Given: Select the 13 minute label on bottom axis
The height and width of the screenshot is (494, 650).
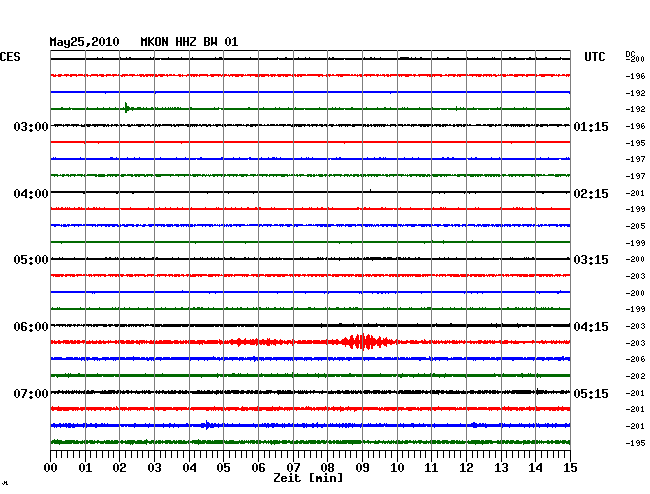Looking at the screenshot, I should point(501,467).
